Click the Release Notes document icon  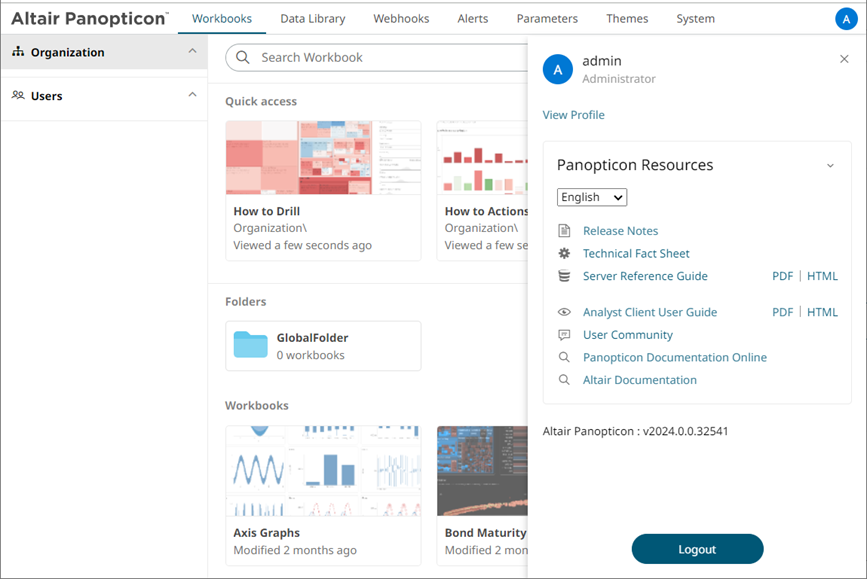[x=564, y=231]
